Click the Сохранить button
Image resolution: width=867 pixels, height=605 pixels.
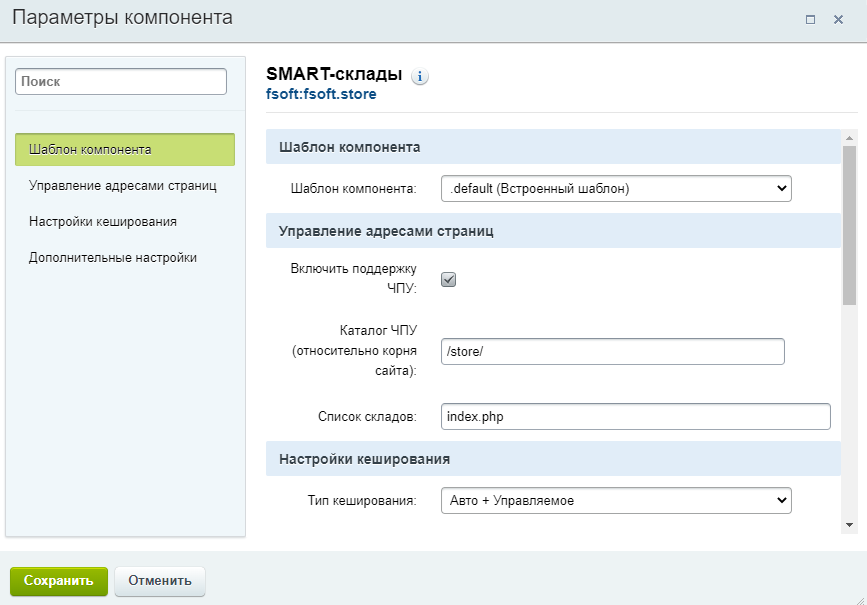coord(59,581)
